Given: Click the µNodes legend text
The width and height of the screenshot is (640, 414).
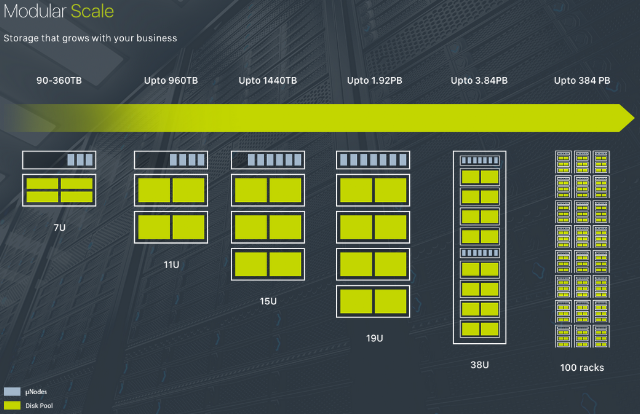Looking at the screenshot, I should click(x=36, y=392).
